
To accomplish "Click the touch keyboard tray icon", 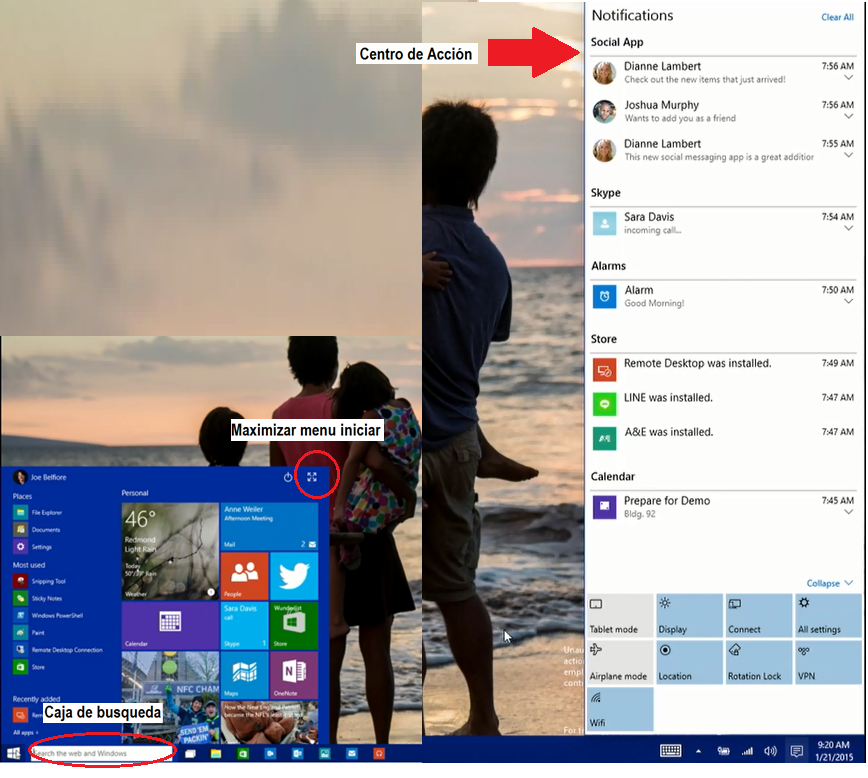I will pyautogui.click(x=670, y=751).
